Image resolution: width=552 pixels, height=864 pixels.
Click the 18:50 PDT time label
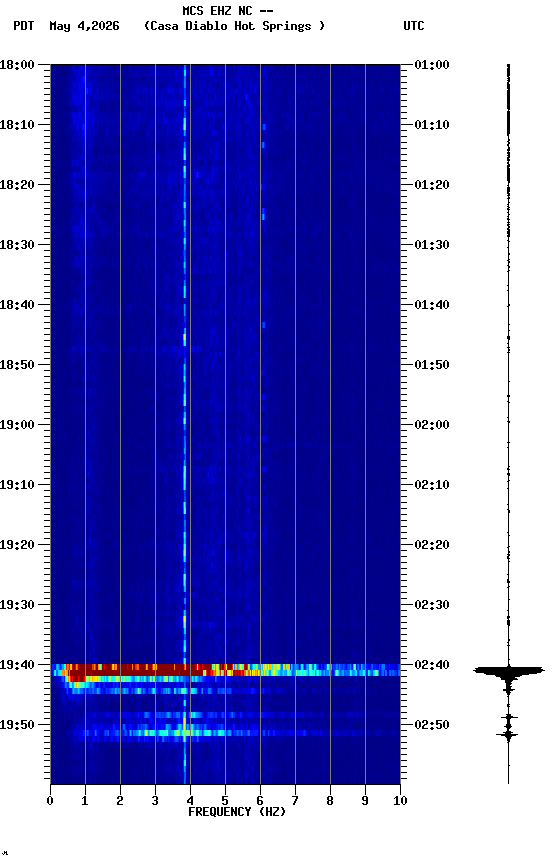17,365
